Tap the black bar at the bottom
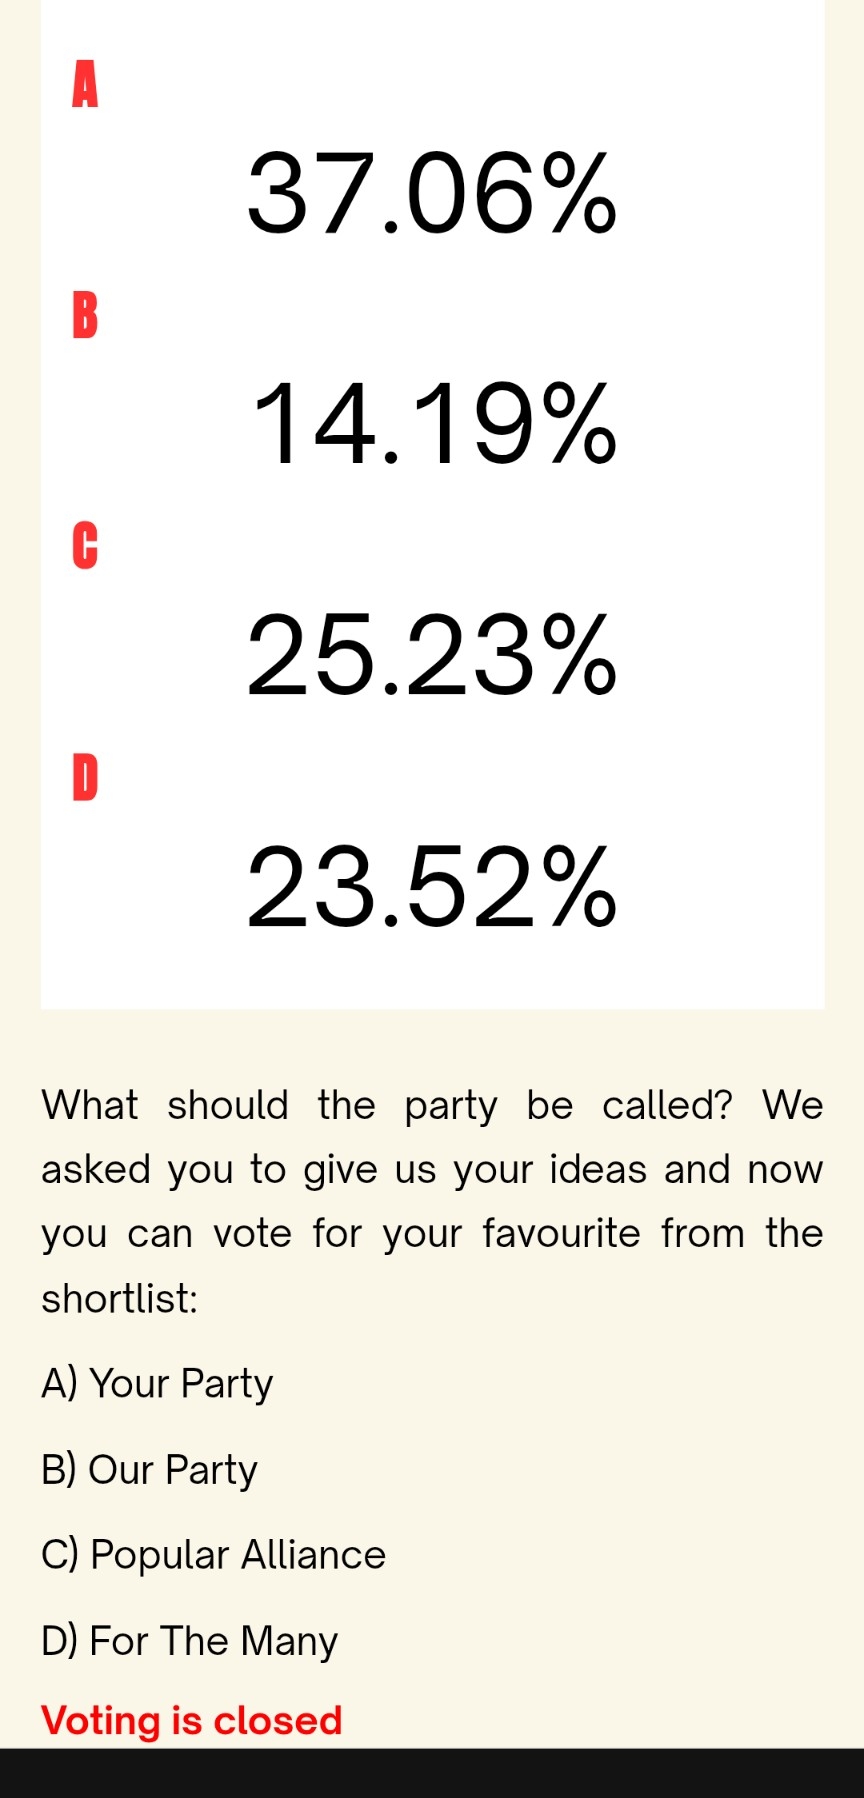Image resolution: width=864 pixels, height=1798 pixels. [x=432, y=1773]
